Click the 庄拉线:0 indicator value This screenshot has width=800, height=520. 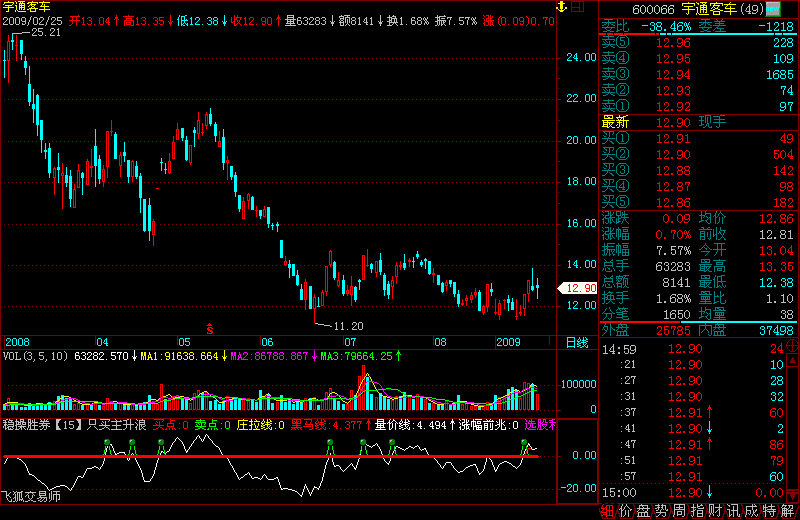point(261,425)
